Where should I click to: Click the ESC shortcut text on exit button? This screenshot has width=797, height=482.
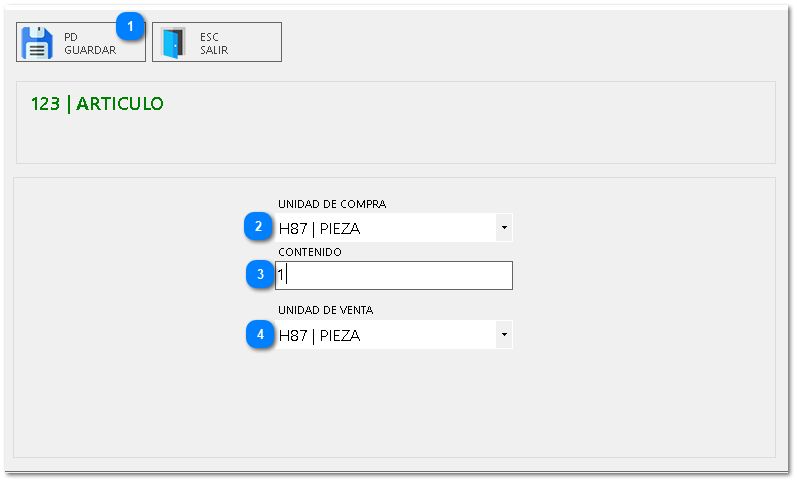(x=209, y=37)
